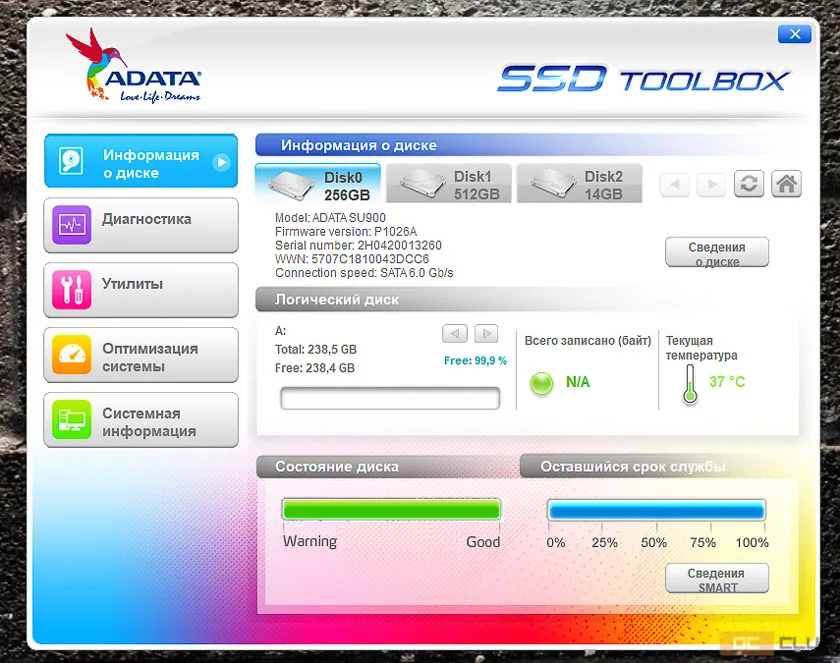
Task: Switch to the Disk2 14GB tab
Action: click(x=580, y=184)
